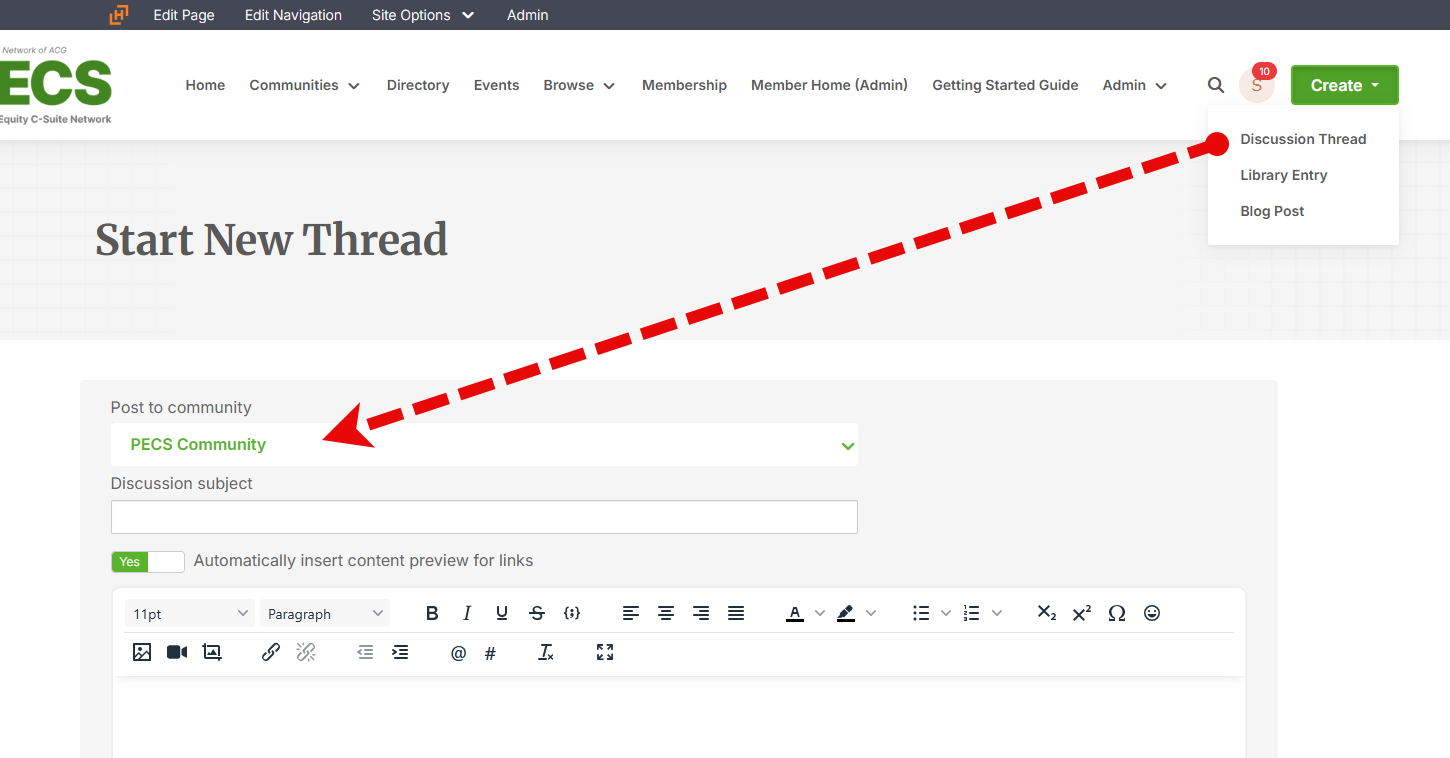Viewport: 1450px width, 758px height.
Task: Align text right
Action: [701, 613]
